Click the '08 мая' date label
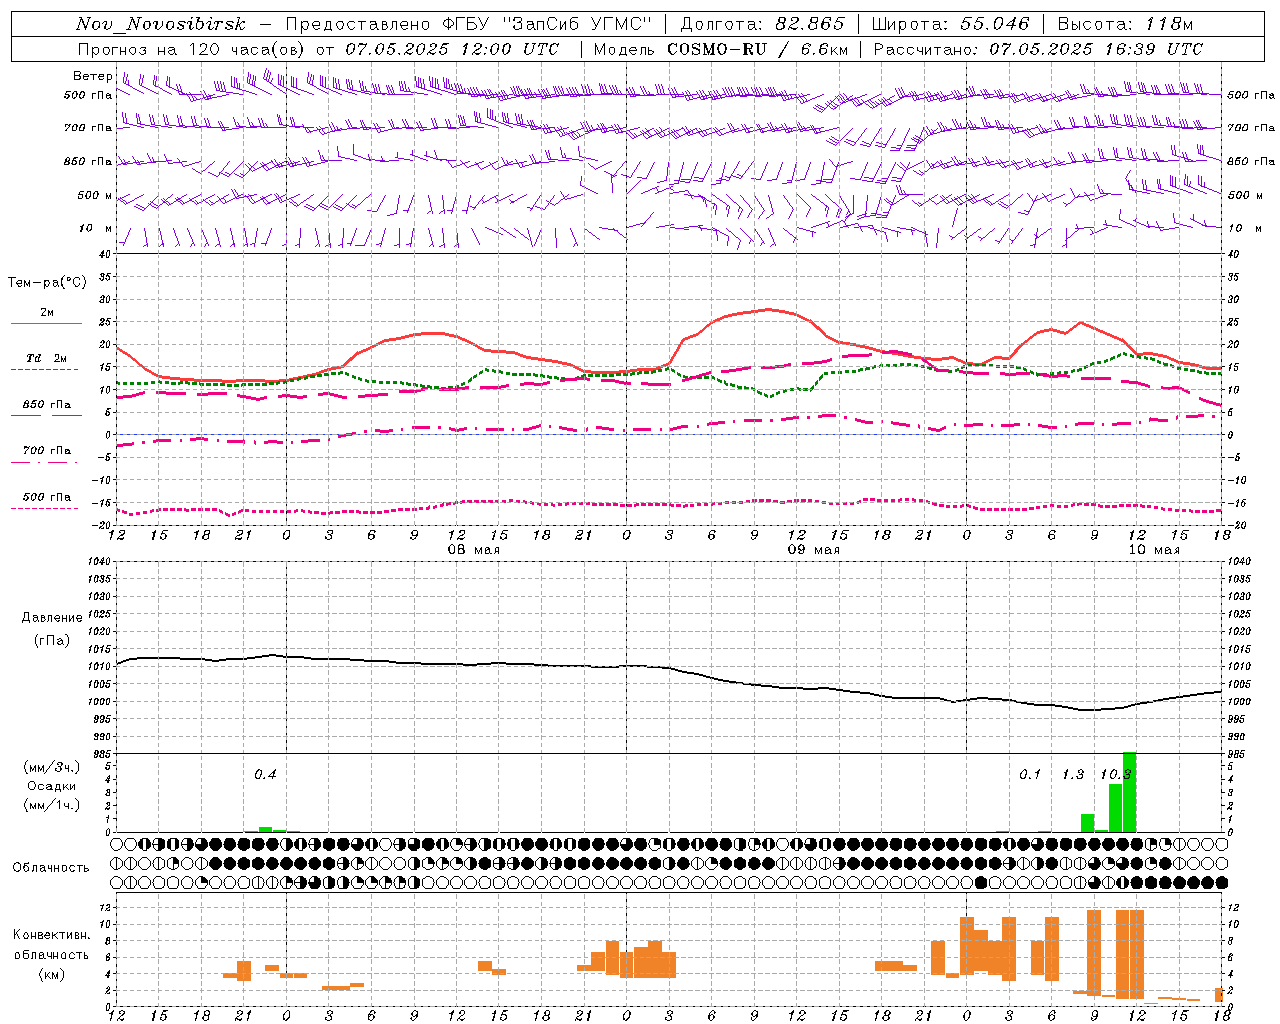This screenshot has width=1280, height=1024. pos(474,550)
